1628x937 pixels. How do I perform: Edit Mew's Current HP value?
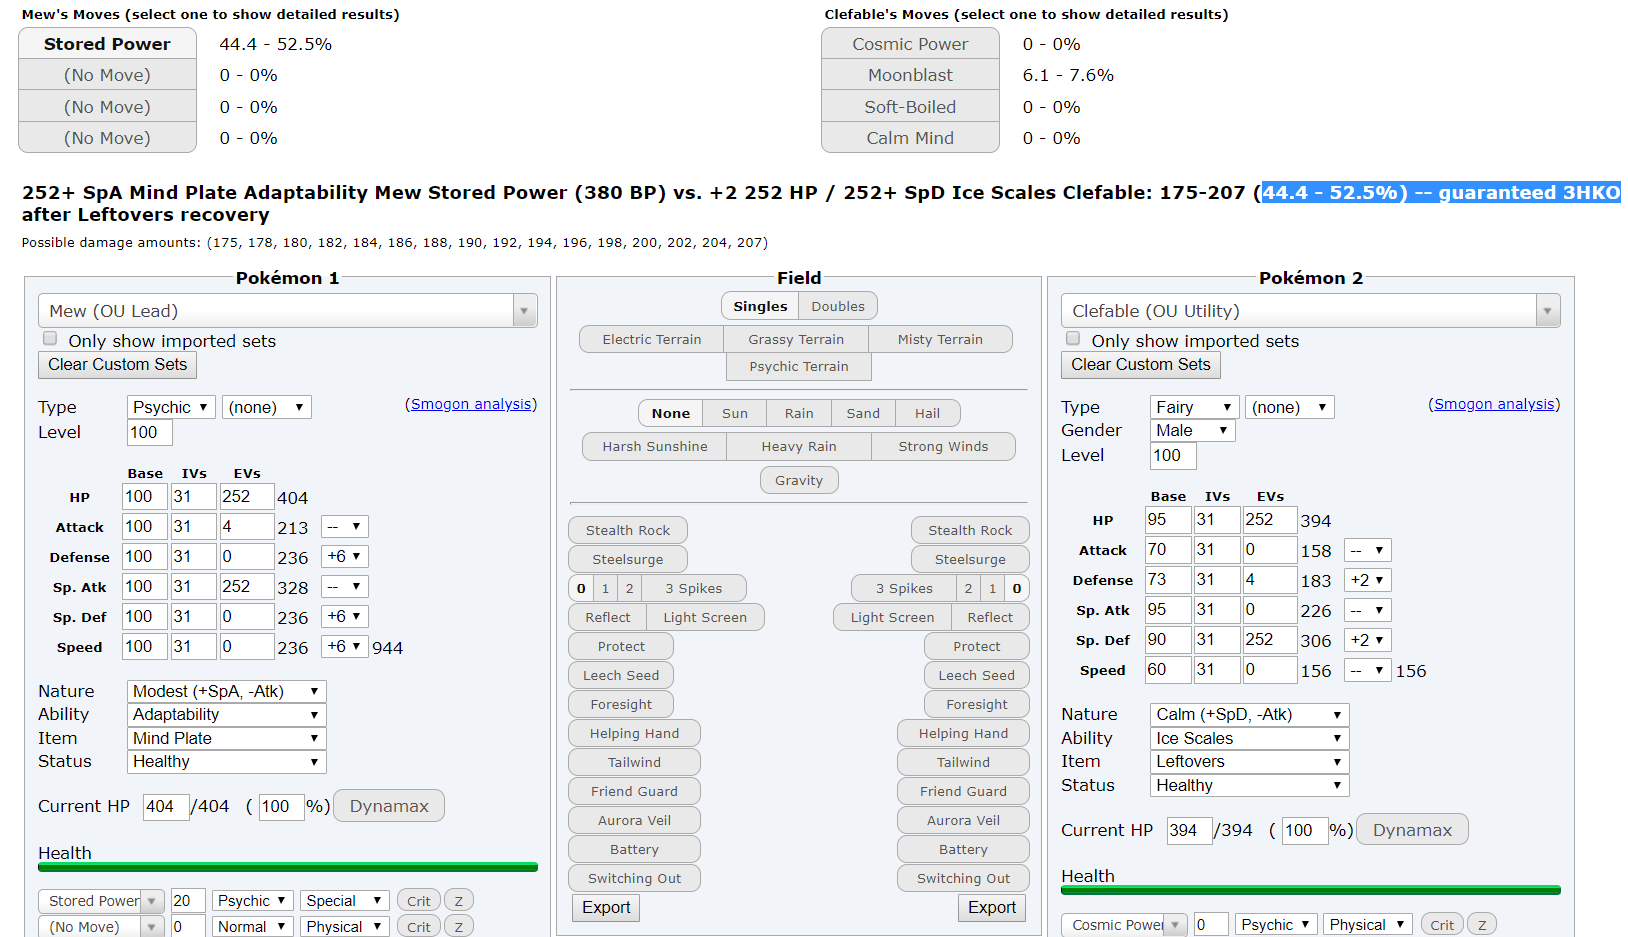[166, 806]
